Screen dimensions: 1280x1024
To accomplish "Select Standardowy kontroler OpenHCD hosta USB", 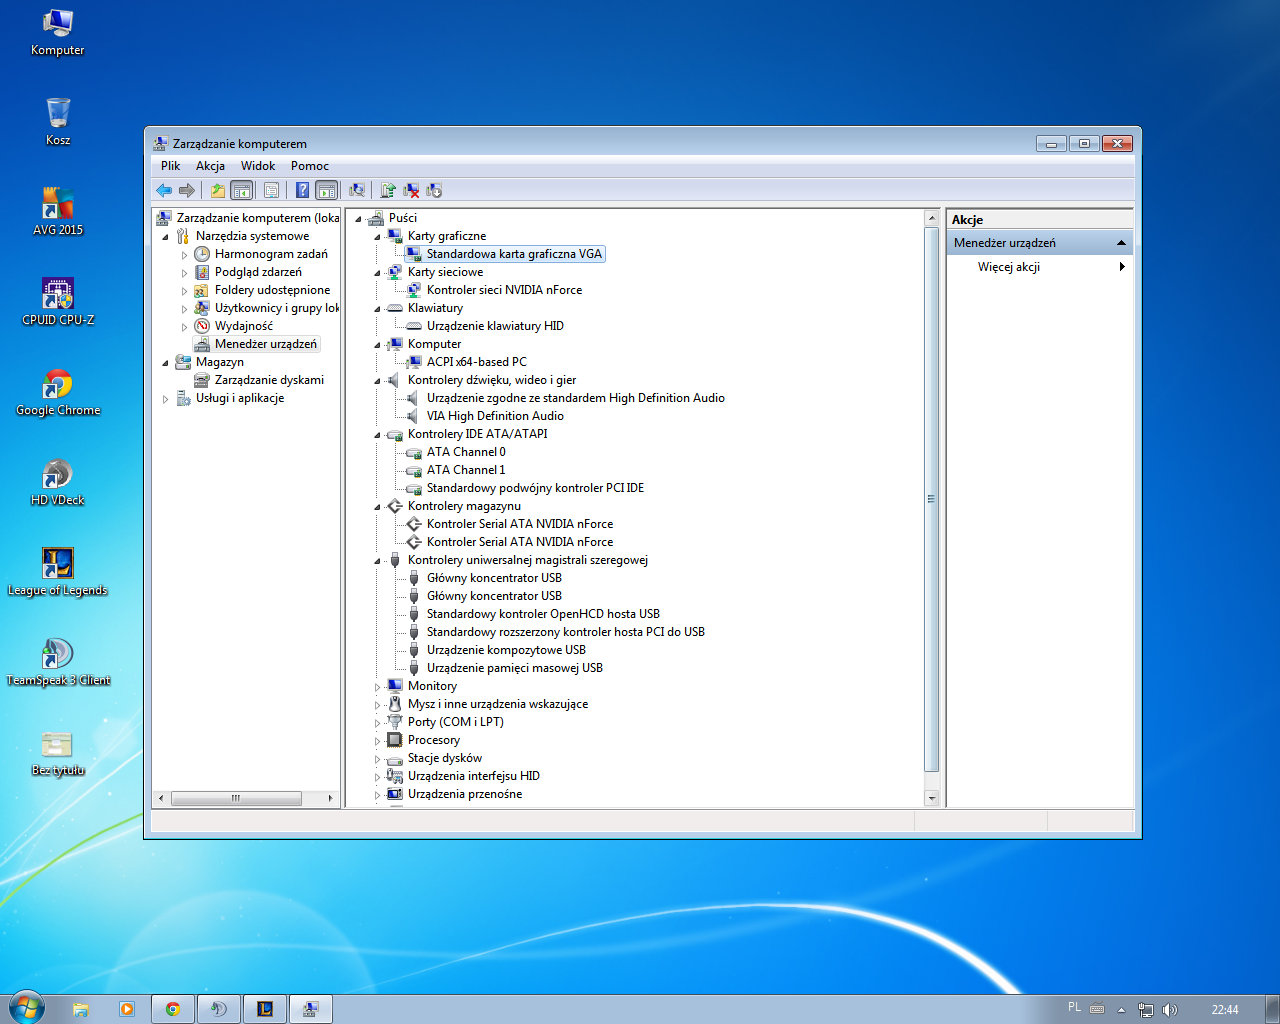I will 543,614.
